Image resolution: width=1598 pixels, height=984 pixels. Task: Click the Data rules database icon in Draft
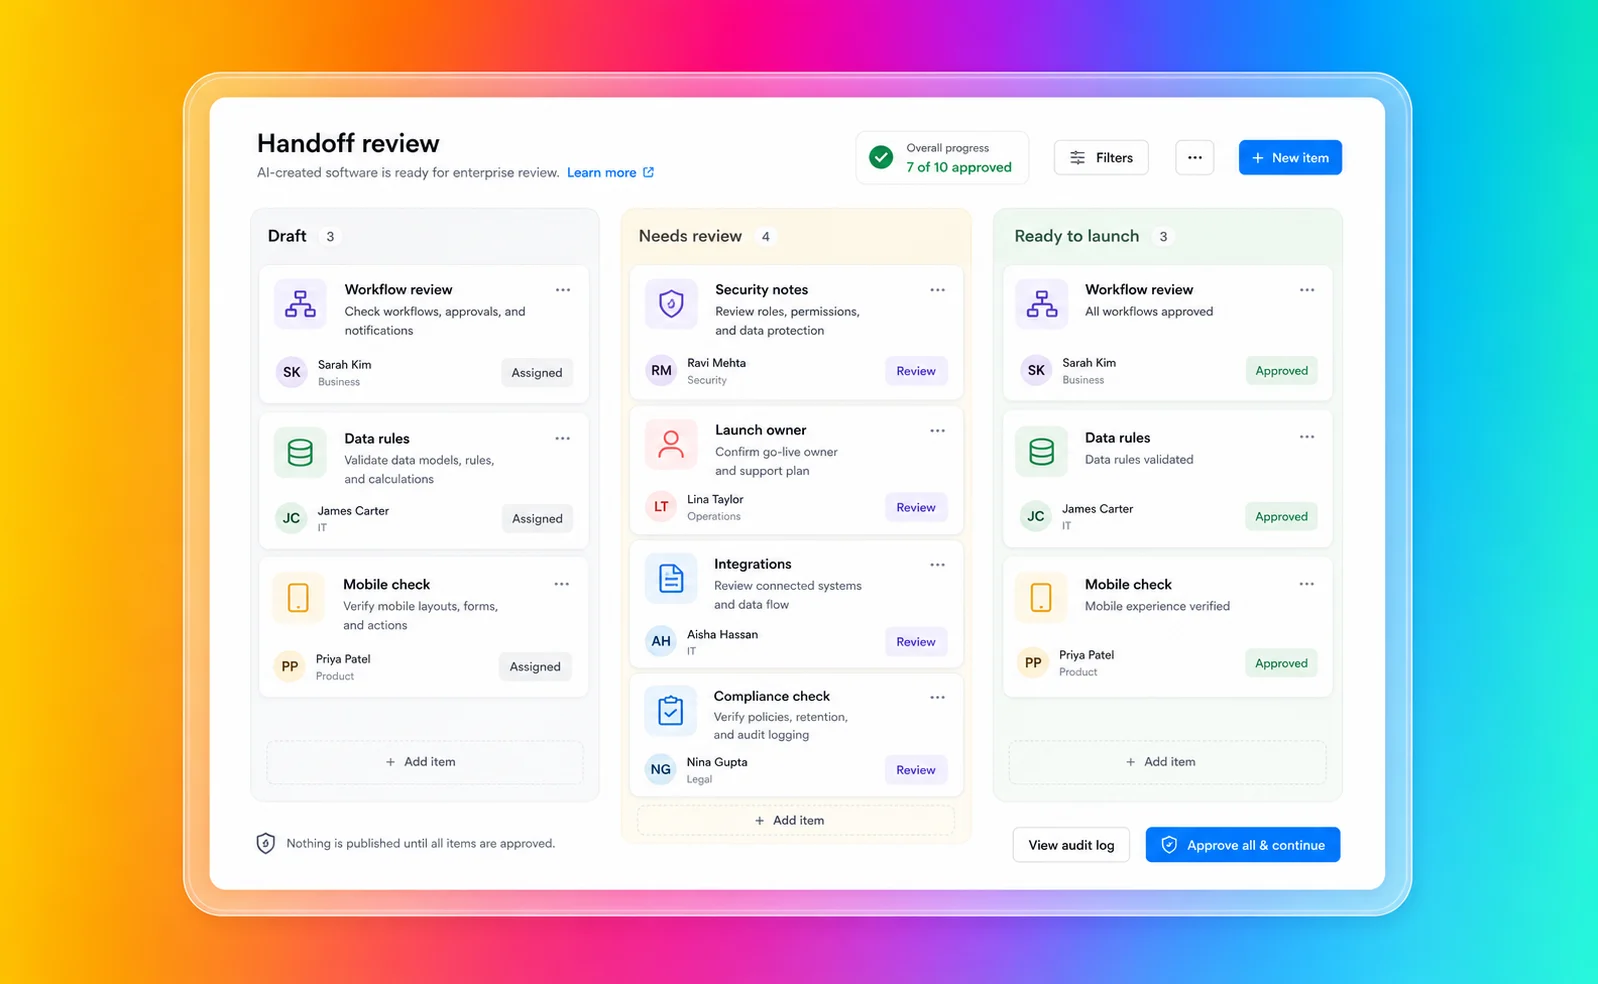point(300,453)
